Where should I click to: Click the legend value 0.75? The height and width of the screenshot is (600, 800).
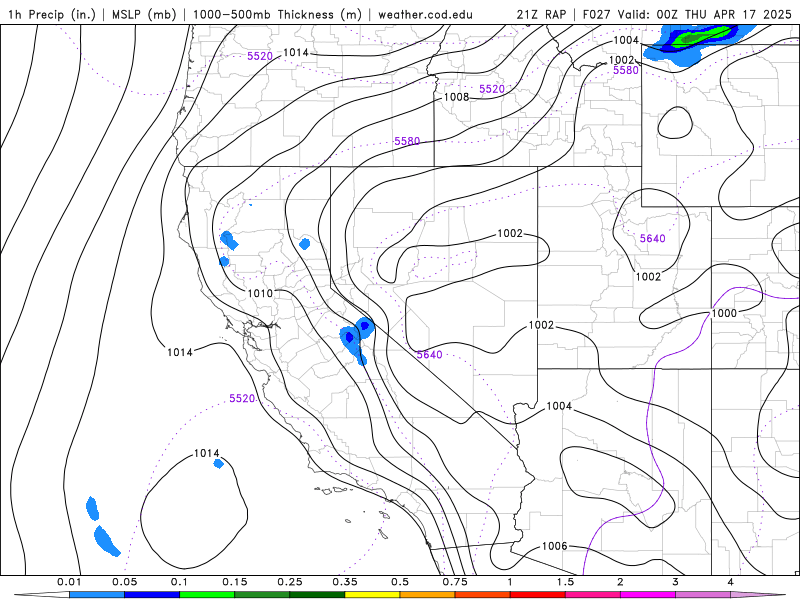click(x=455, y=582)
